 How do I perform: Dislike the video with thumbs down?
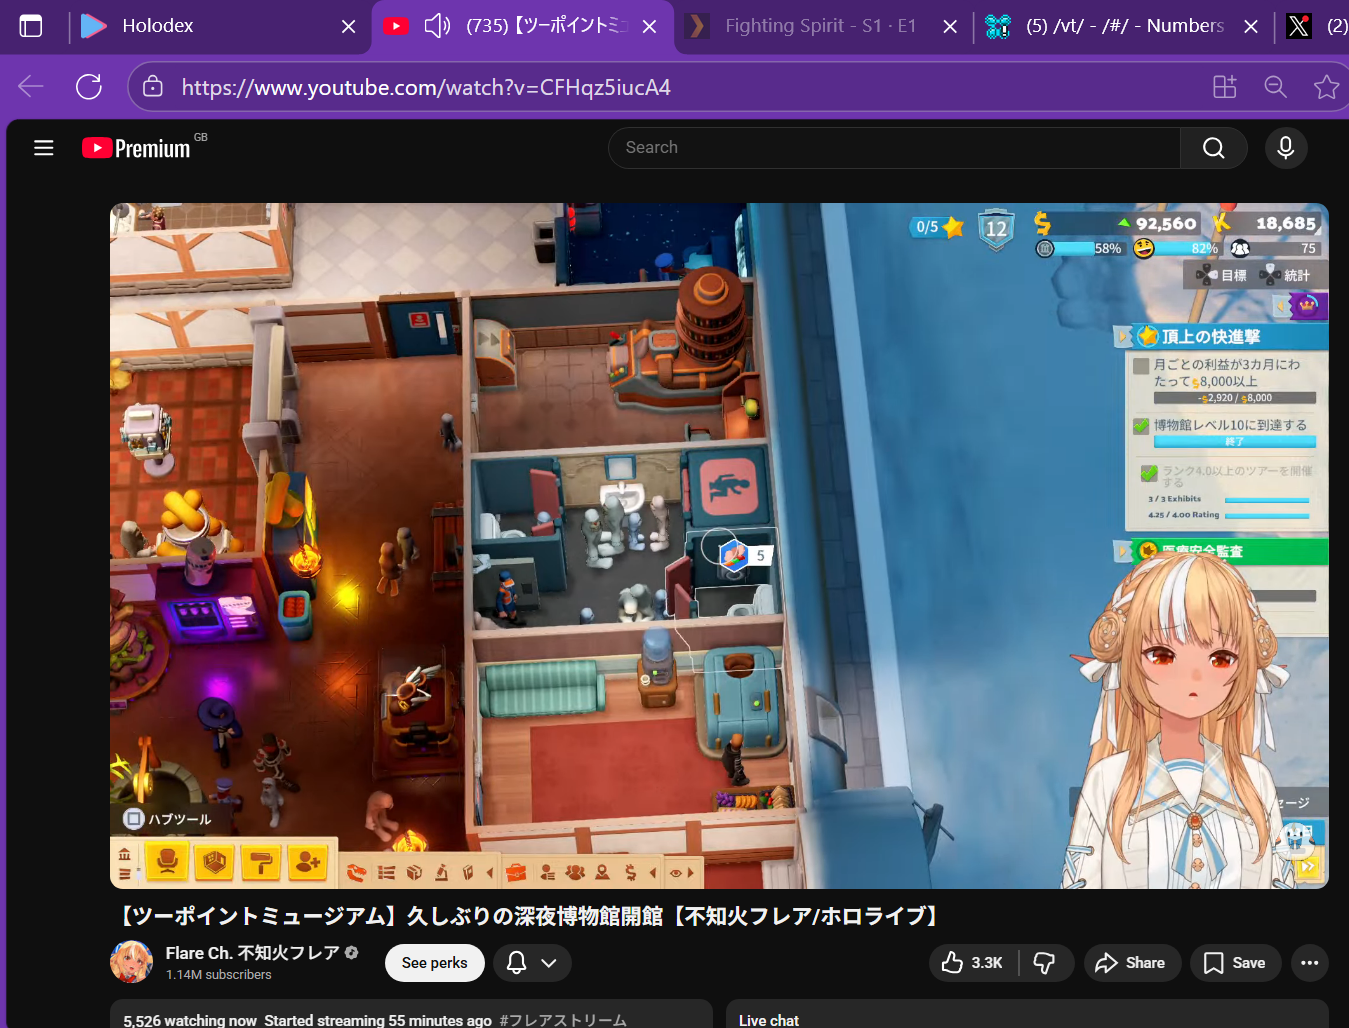pos(1044,963)
